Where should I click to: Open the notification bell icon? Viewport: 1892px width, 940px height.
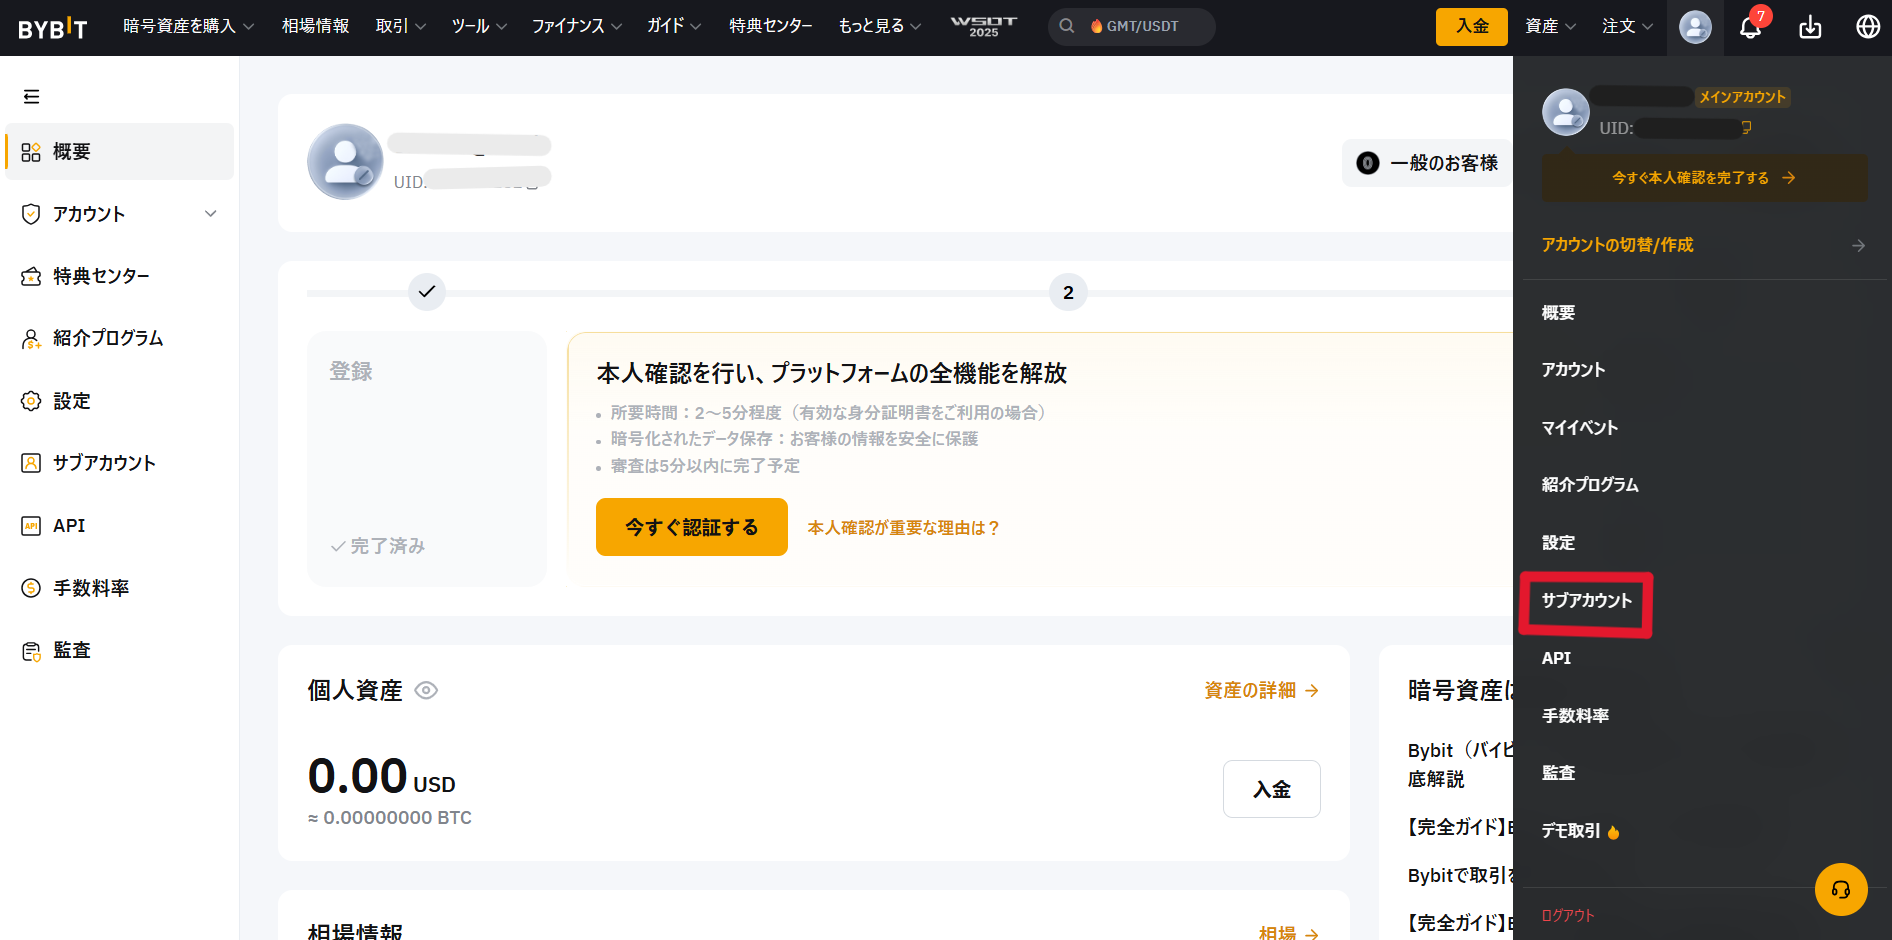coord(1750,27)
